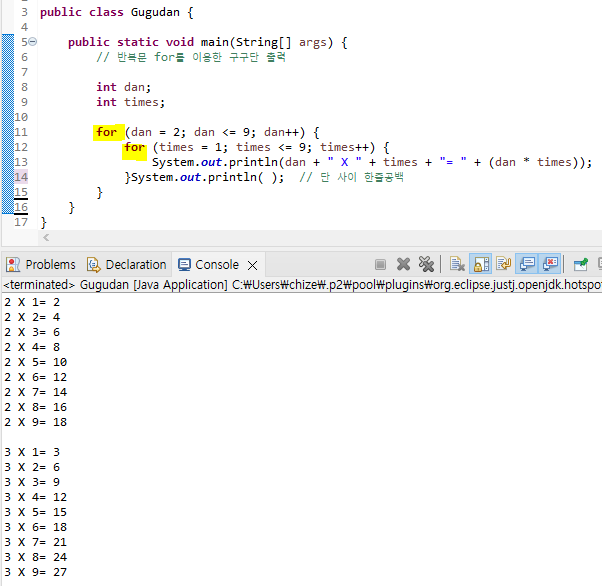This screenshot has height=586, width=602.
Task: Toggle show console on standard error change
Action: pyautogui.click(x=550, y=265)
